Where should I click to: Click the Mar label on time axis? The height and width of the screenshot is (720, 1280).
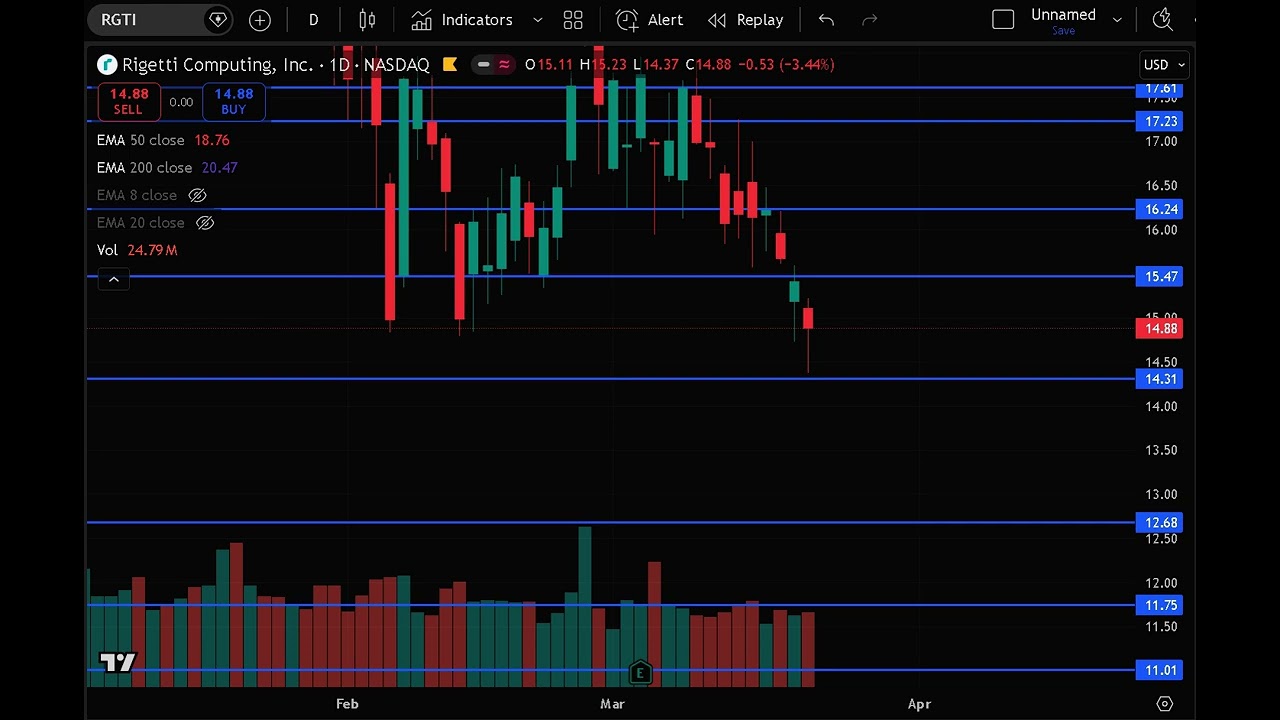coord(612,704)
